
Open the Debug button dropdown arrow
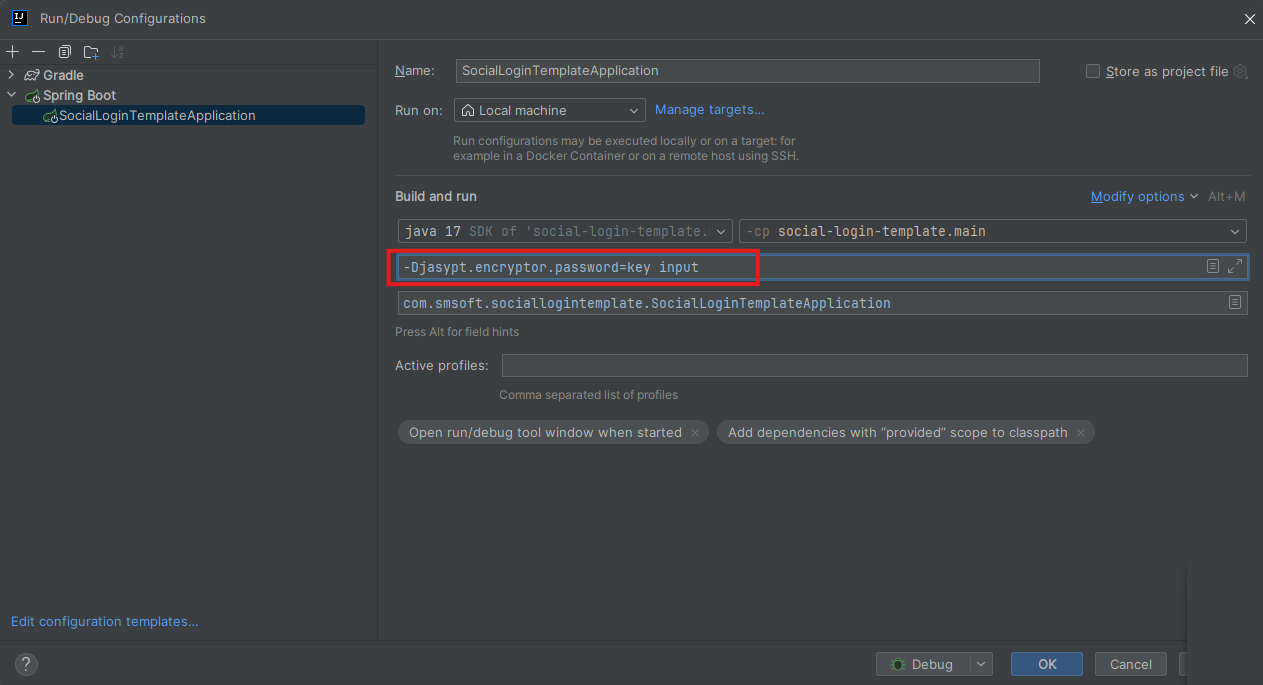[x=982, y=664]
